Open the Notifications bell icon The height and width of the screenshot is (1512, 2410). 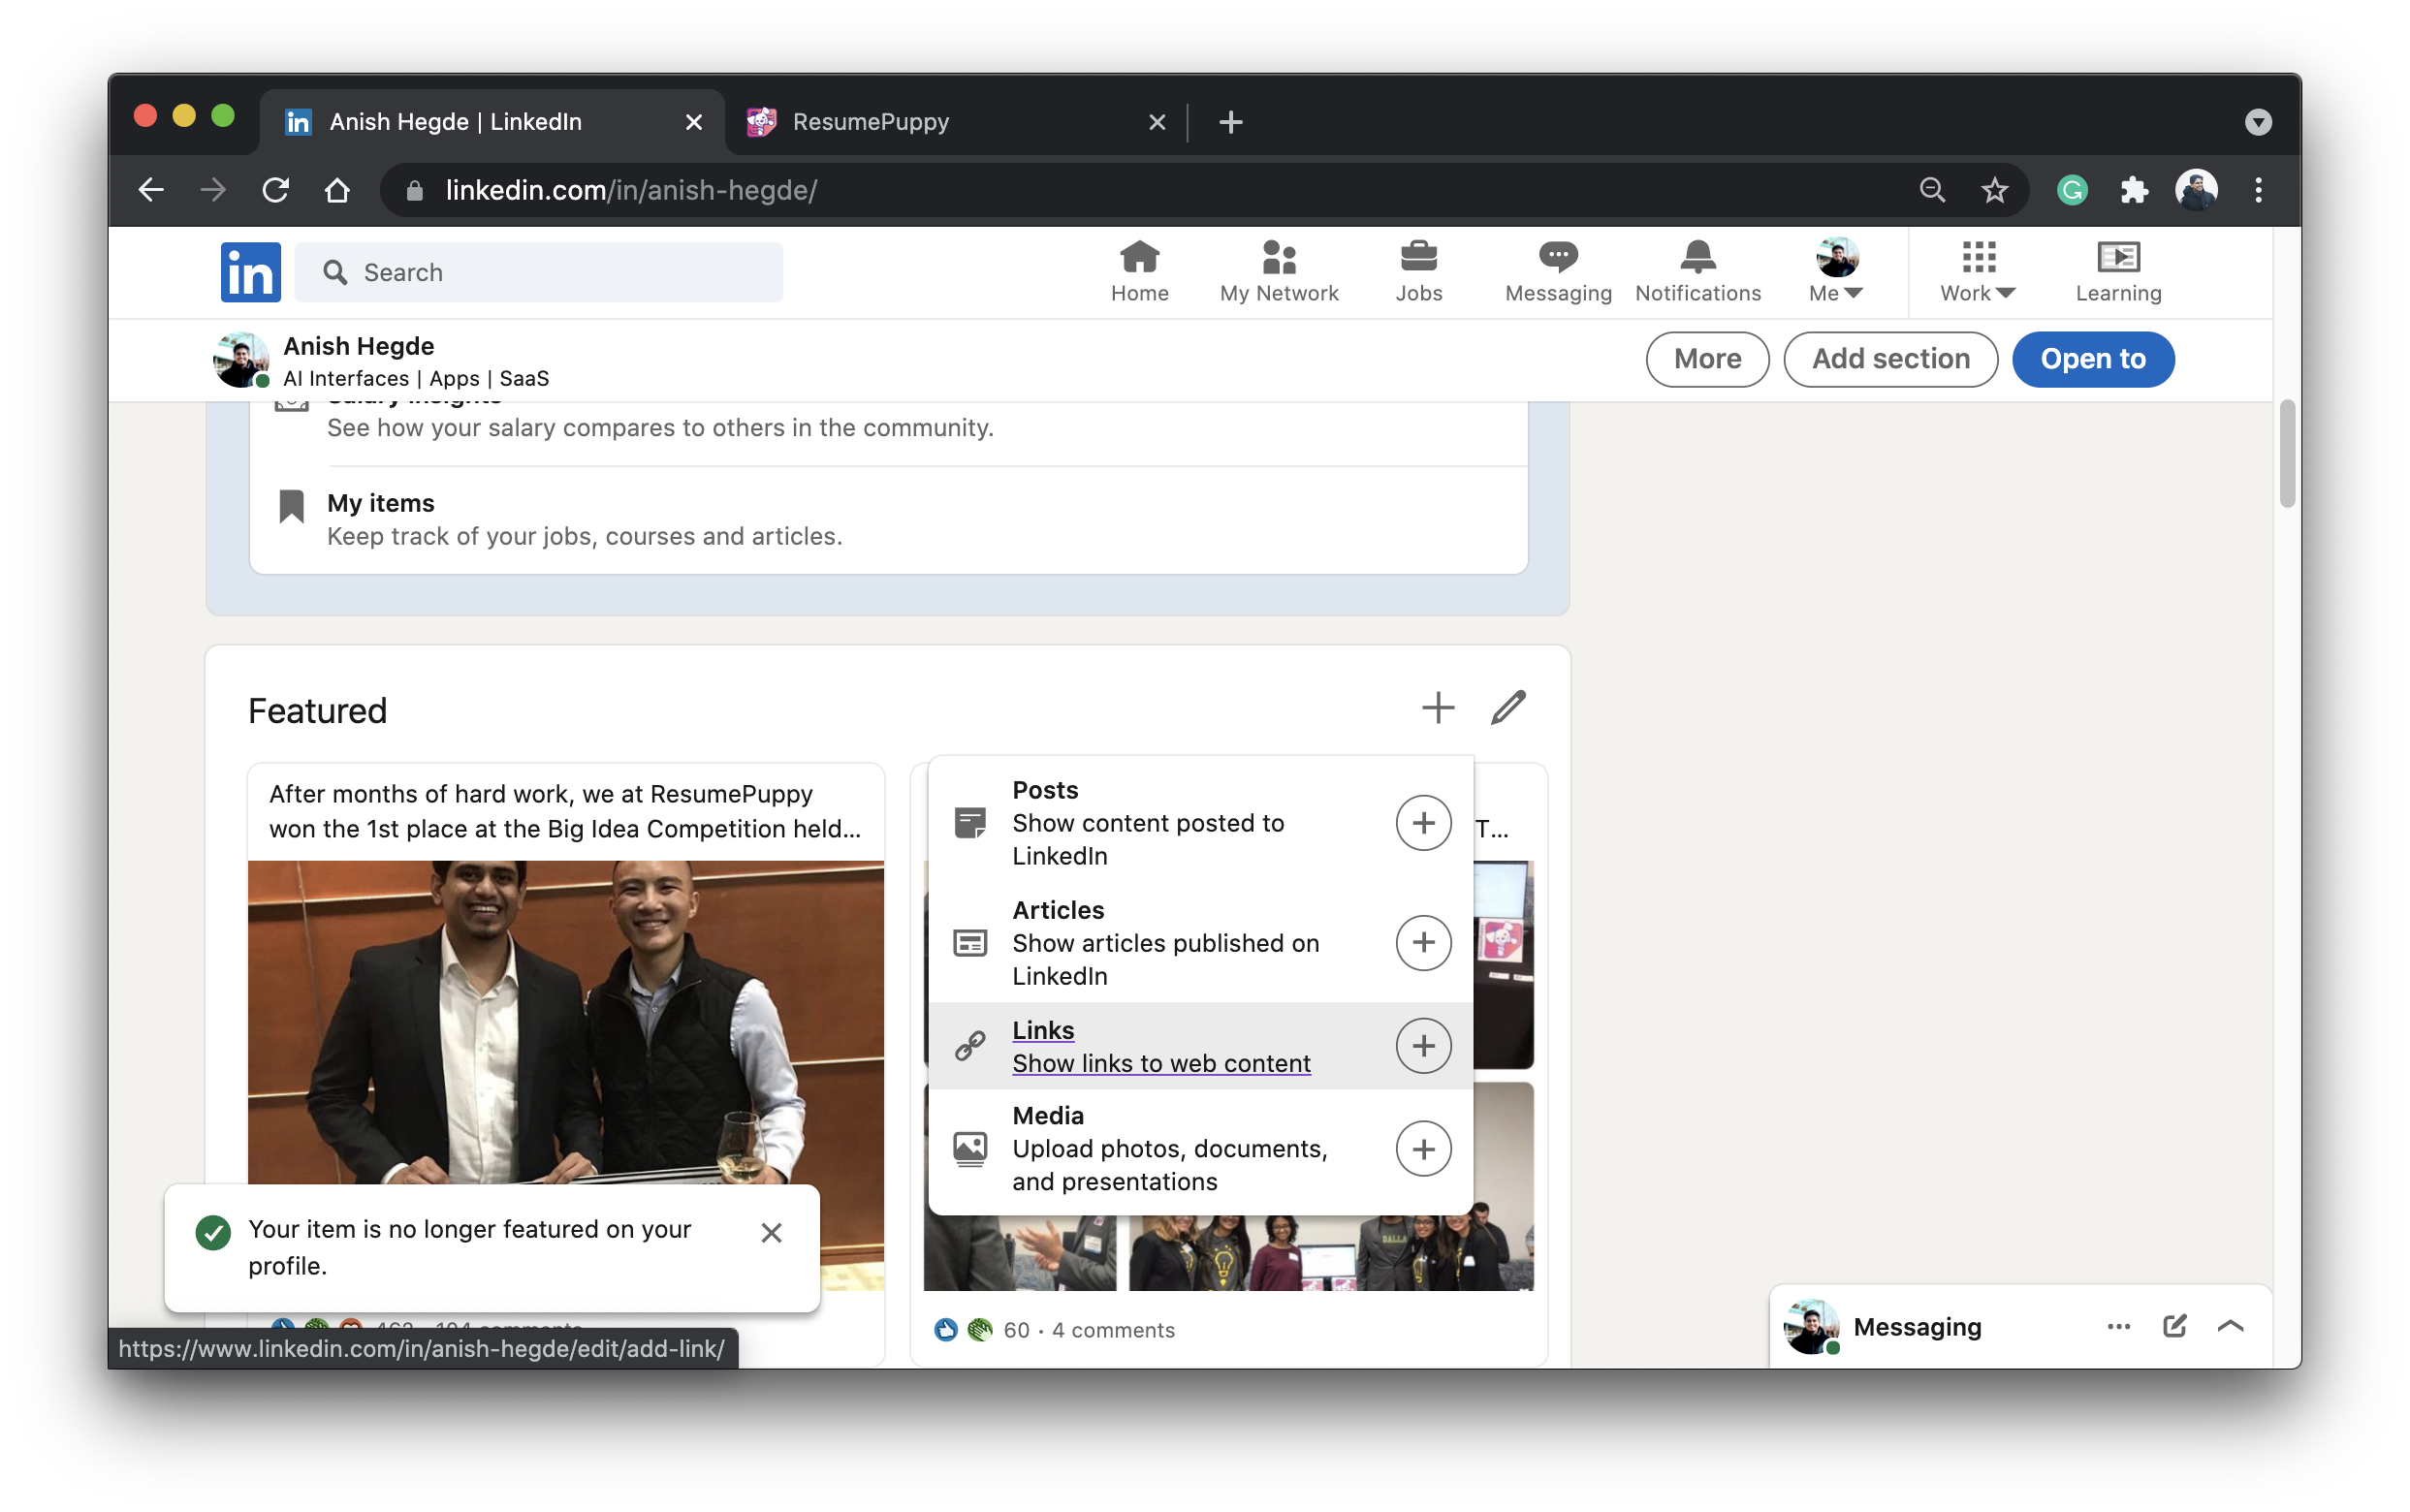pyautogui.click(x=1697, y=258)
